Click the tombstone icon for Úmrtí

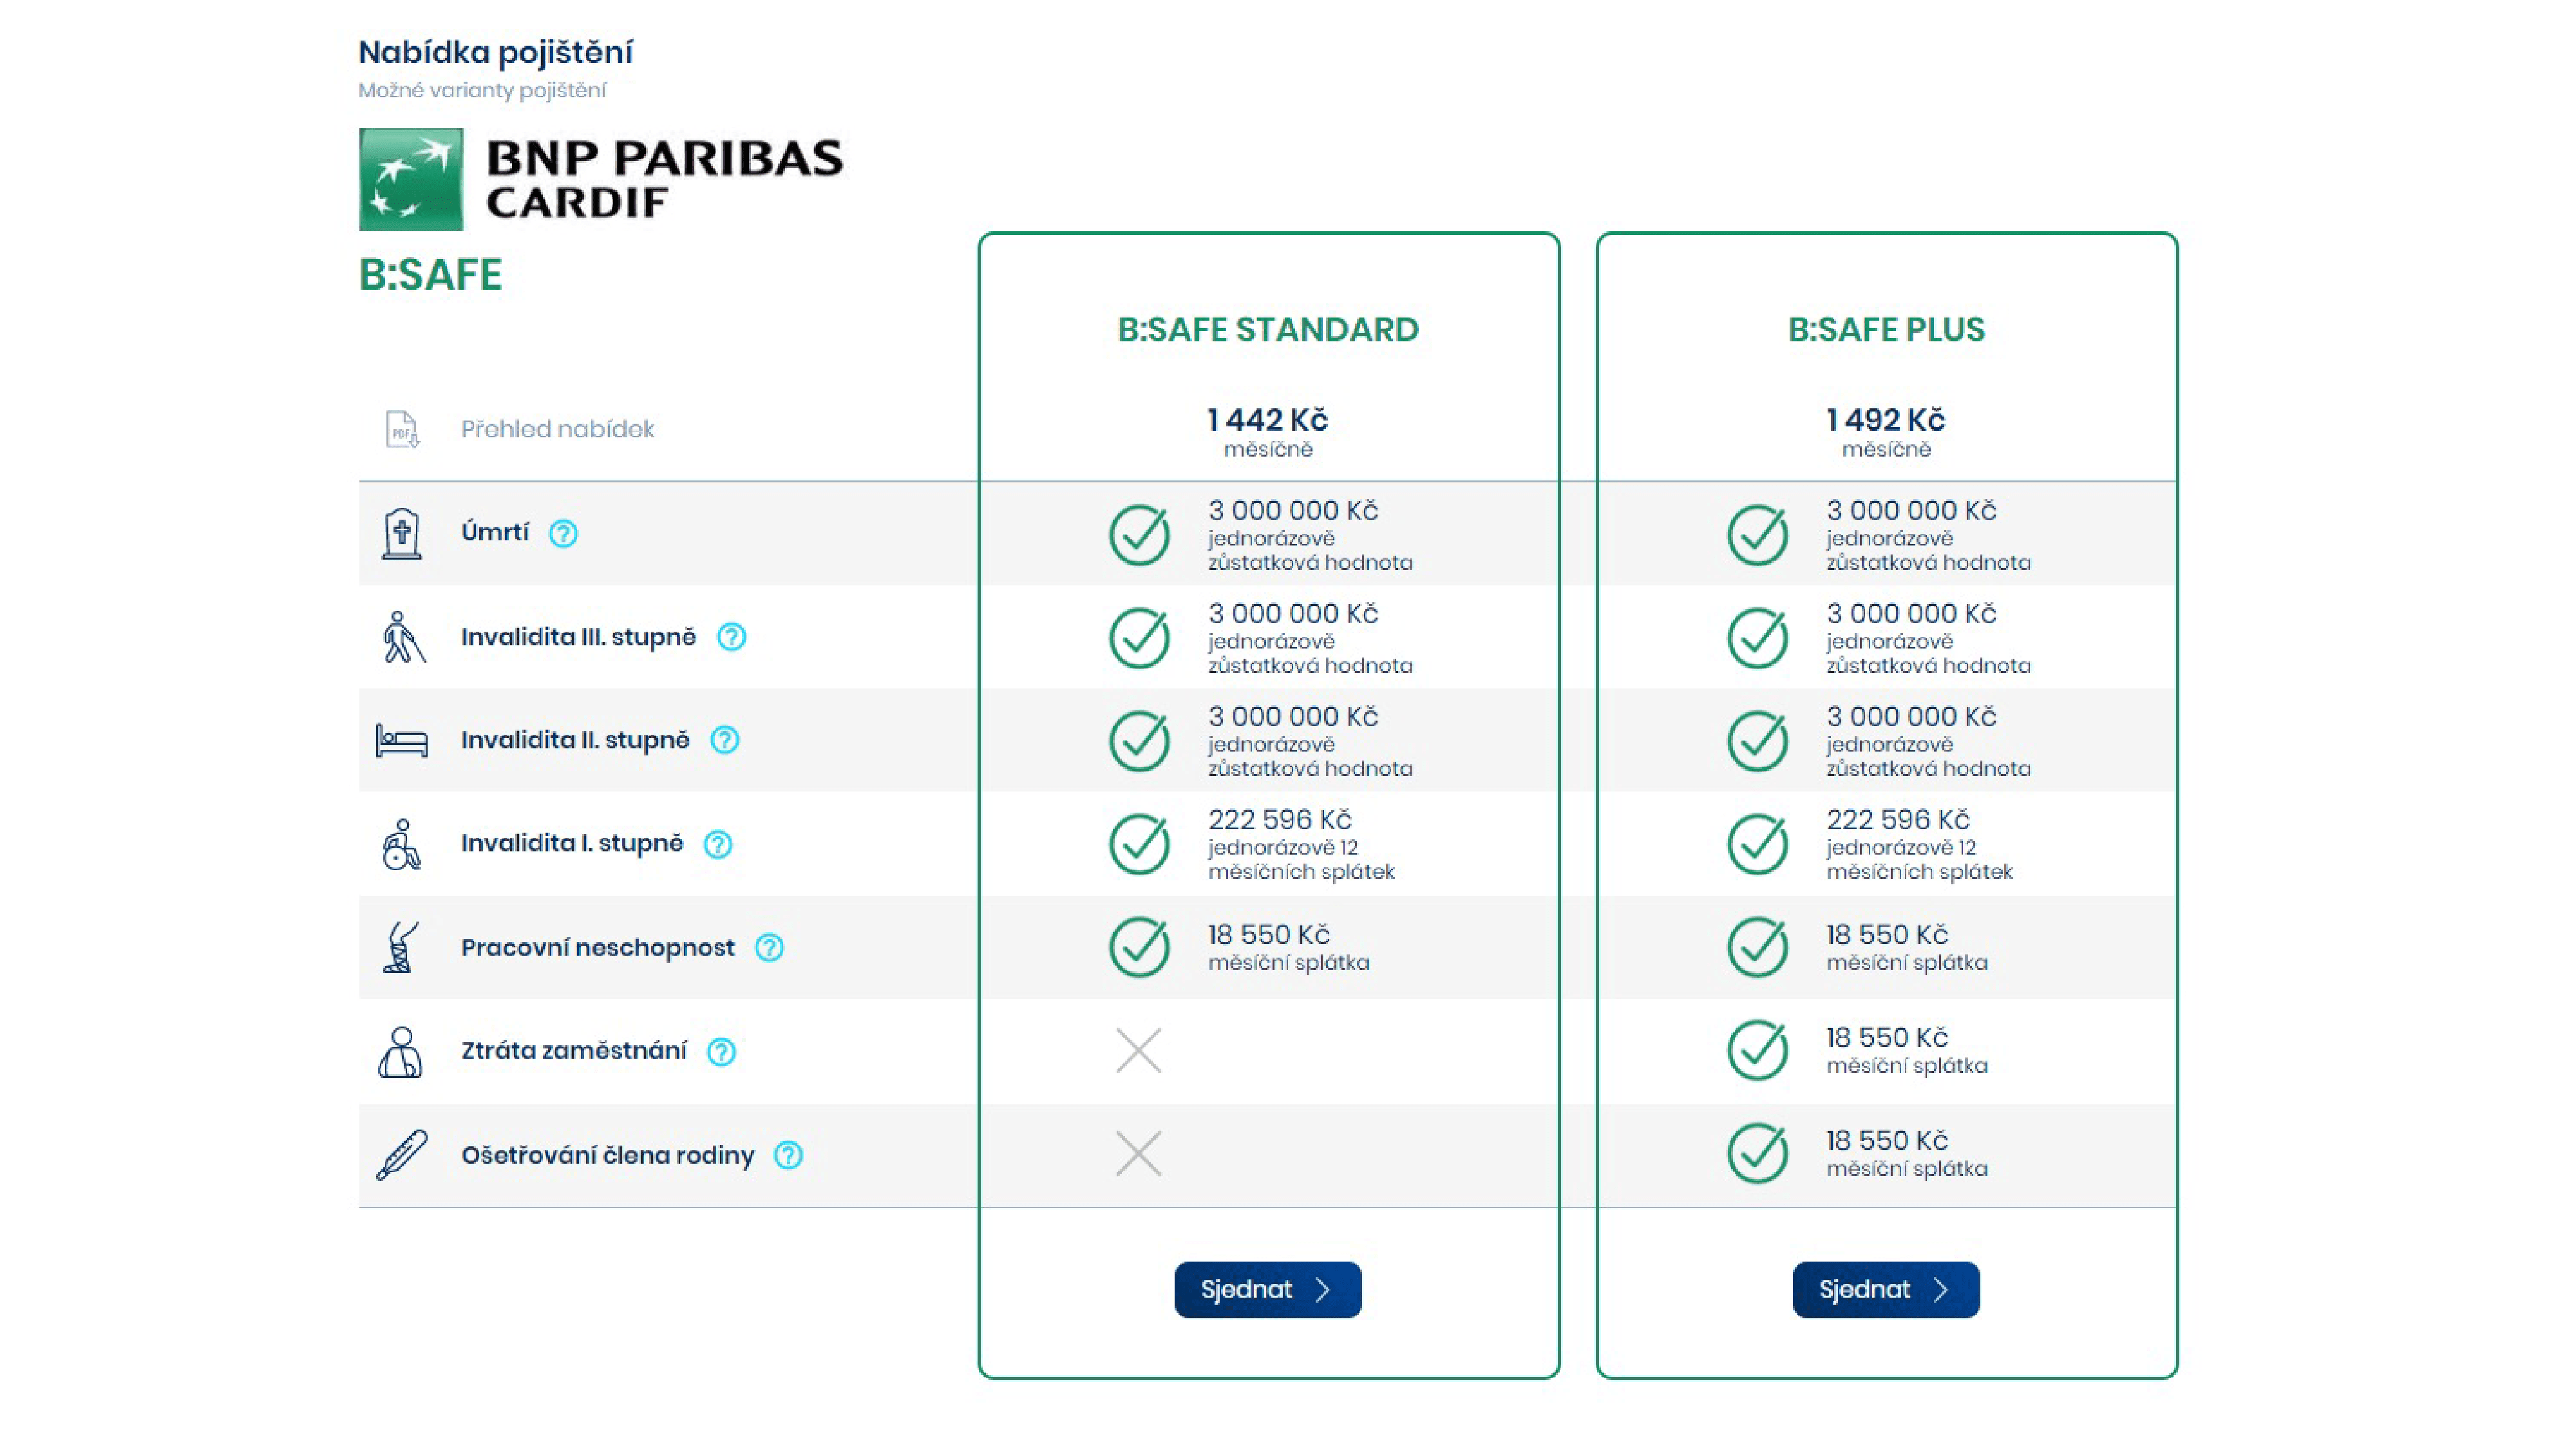[x=402, y=533]
